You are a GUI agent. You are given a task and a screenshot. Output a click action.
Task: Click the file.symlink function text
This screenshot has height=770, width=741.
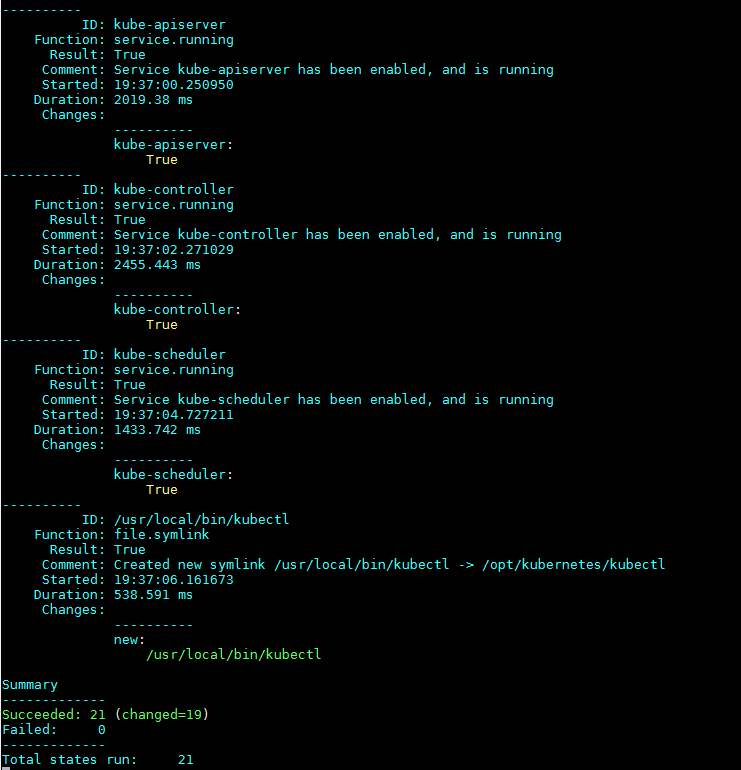(x=161, y=534)
